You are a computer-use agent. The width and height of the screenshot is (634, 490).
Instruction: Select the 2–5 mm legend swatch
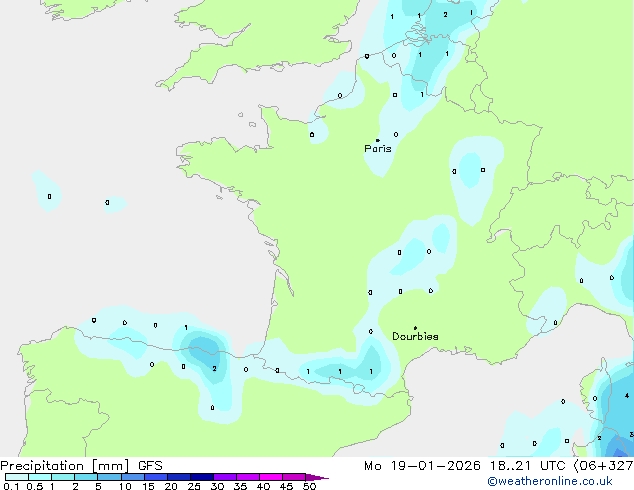(86, 477)
